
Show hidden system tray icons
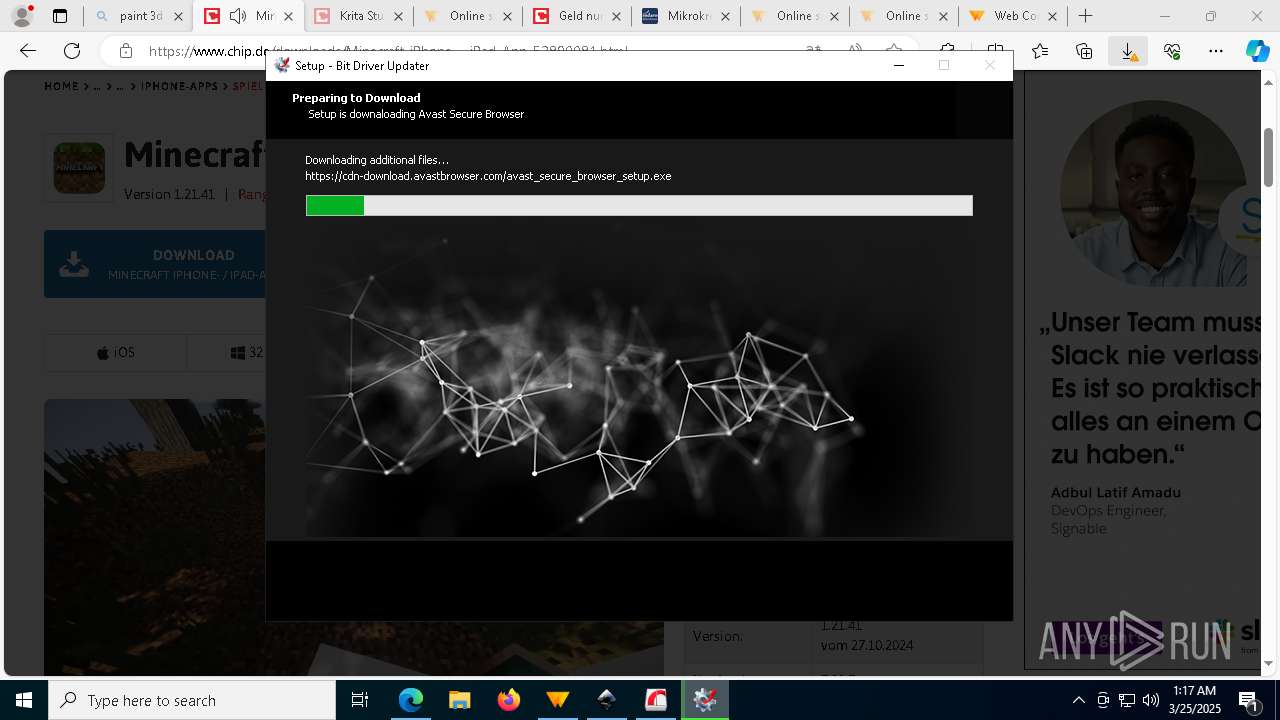pos(1078,700)
